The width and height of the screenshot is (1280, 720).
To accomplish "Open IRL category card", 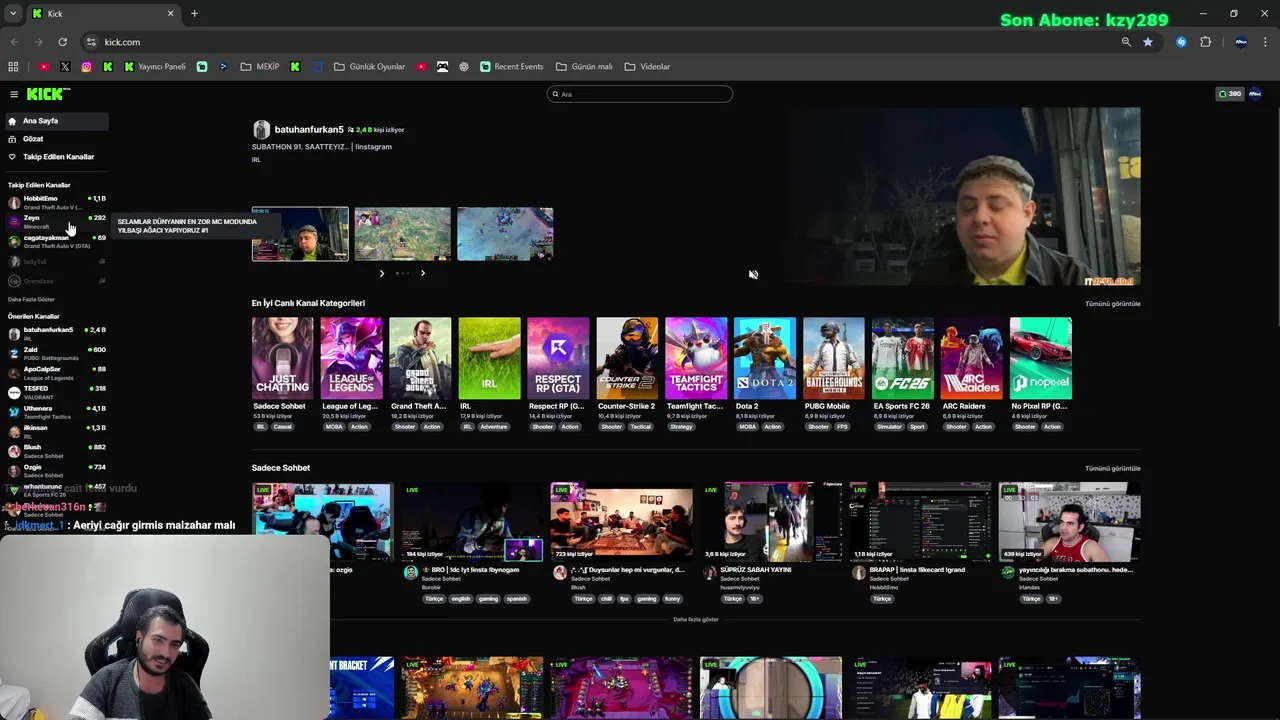I will click(489, 358).
